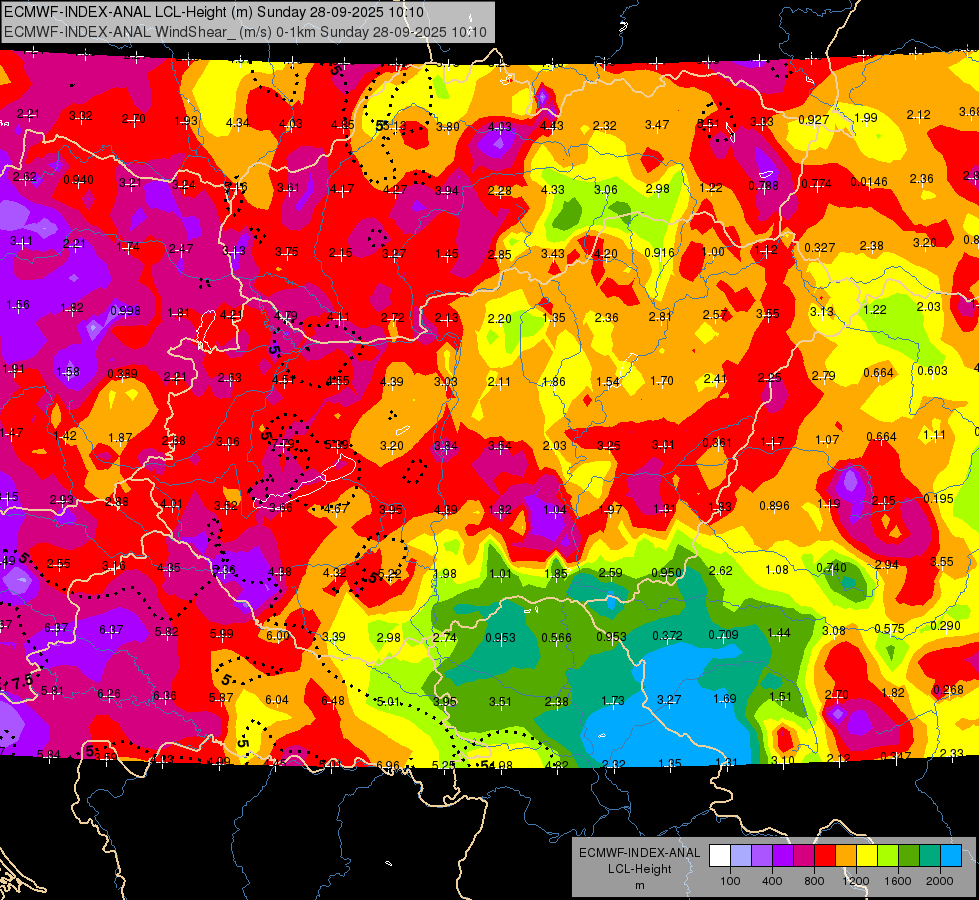Click the wind shear value 6.48
Image resolution: width=979 pixels, height=900 pixels.
[x=333, y=701]
